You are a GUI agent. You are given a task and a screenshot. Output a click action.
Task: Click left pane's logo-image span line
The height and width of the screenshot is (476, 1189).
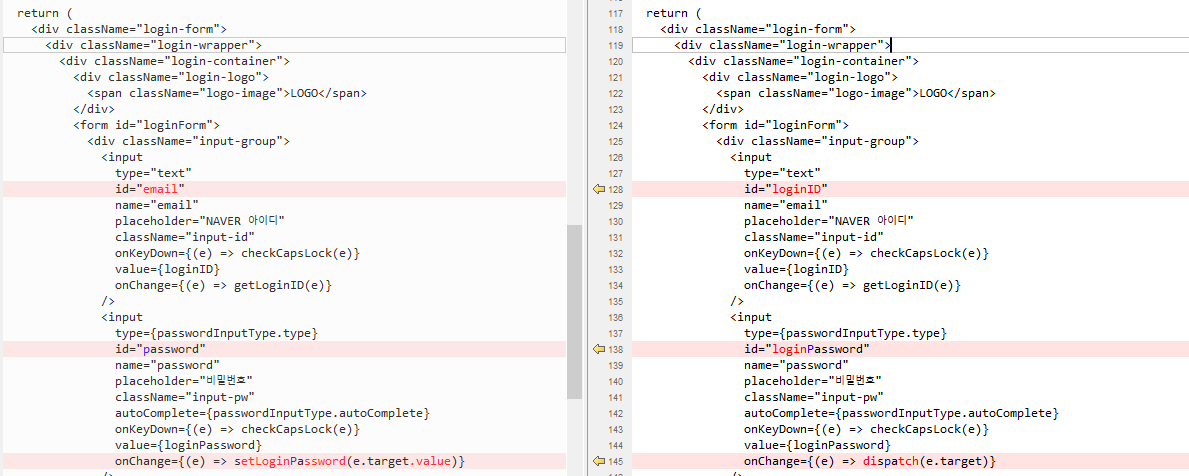[x=227, y=93]
